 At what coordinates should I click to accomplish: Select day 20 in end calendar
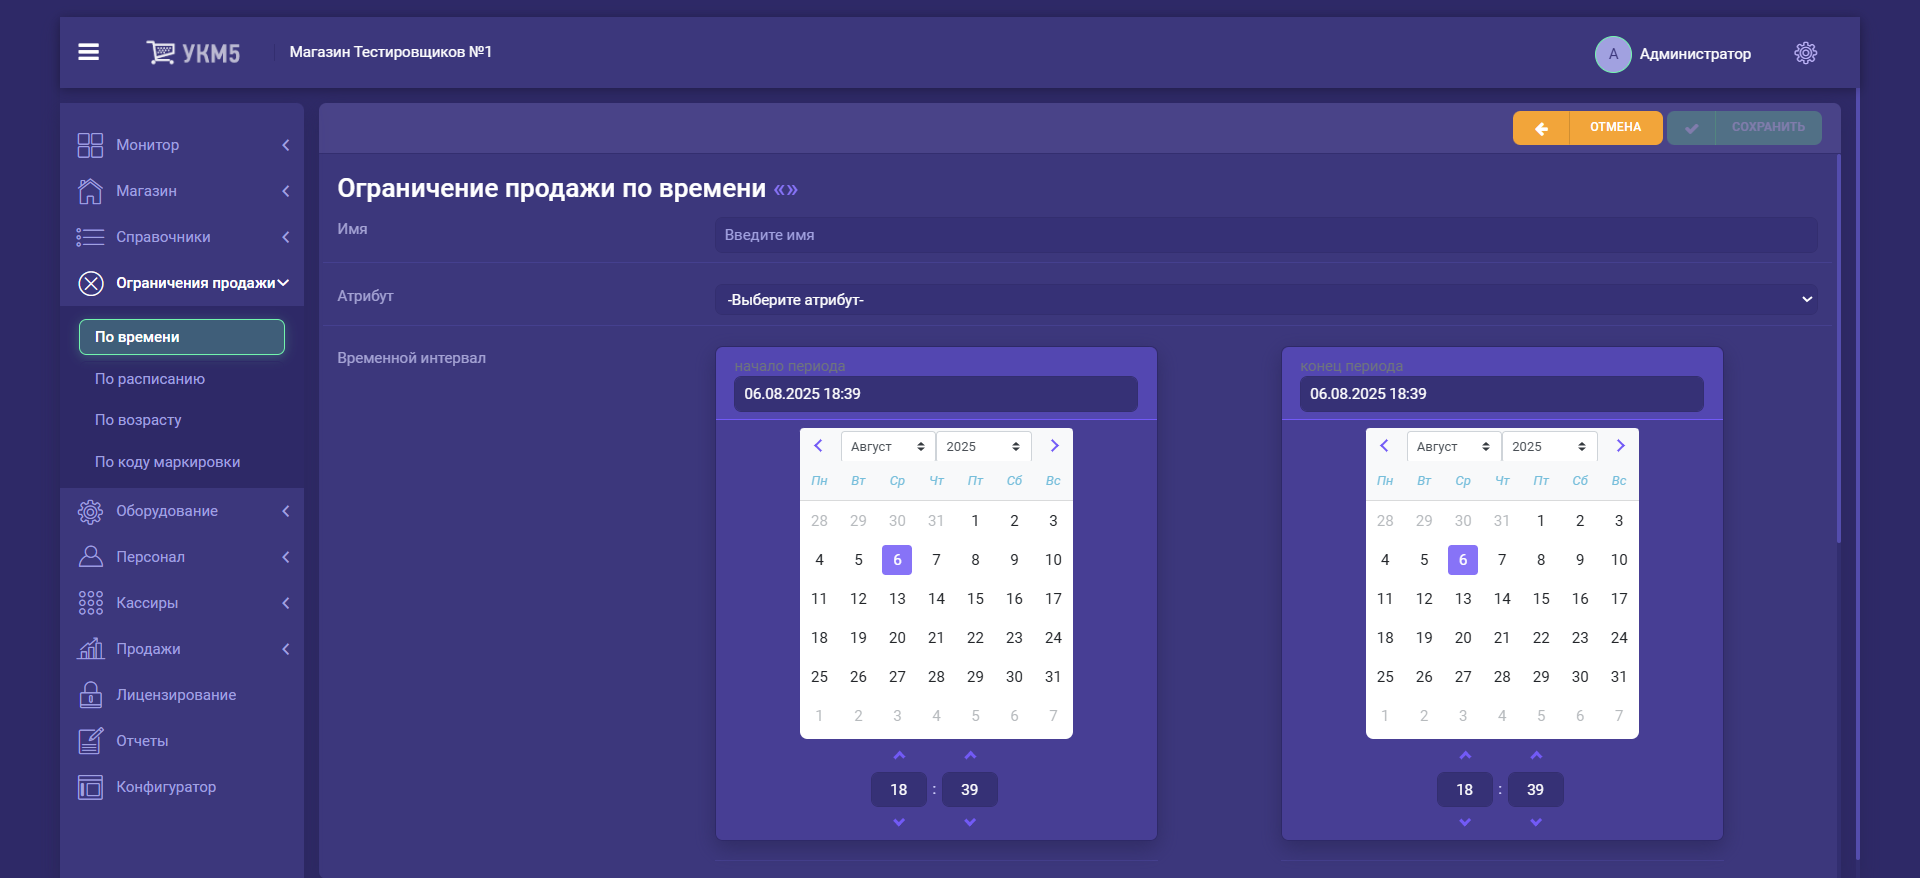click(x=1463, y=638)
